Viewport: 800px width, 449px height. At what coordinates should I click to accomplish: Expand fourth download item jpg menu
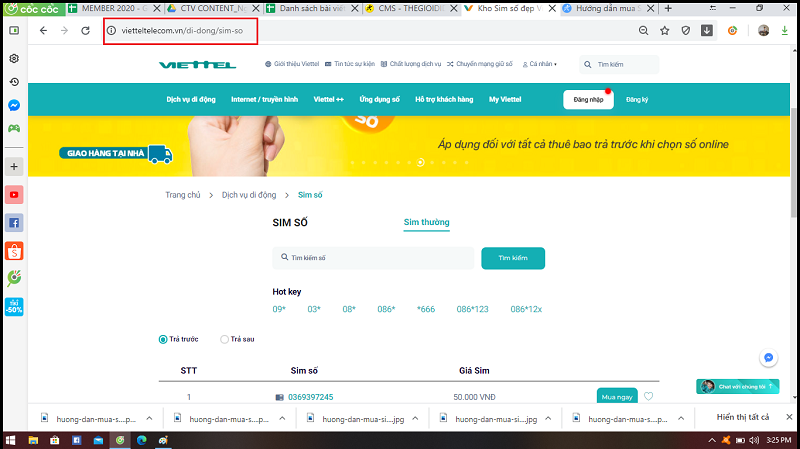pos(548,418)
